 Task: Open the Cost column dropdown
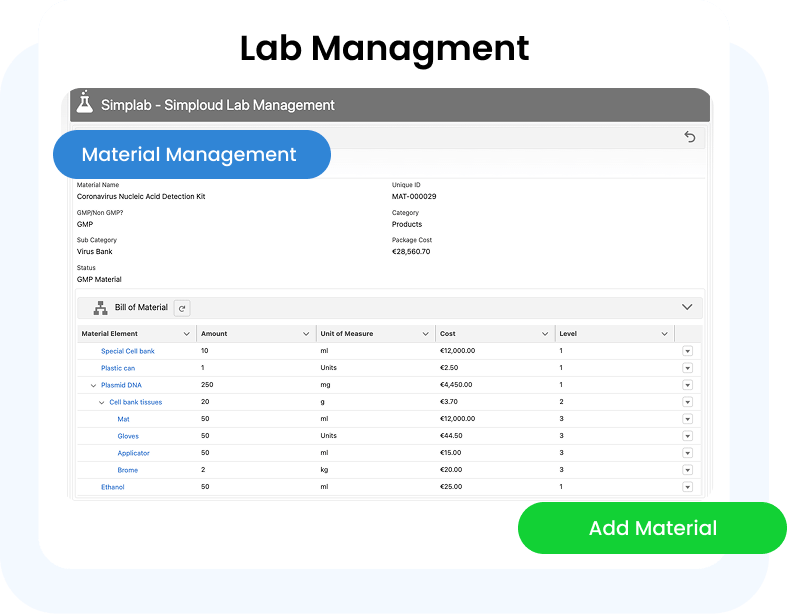click(545, 334)
